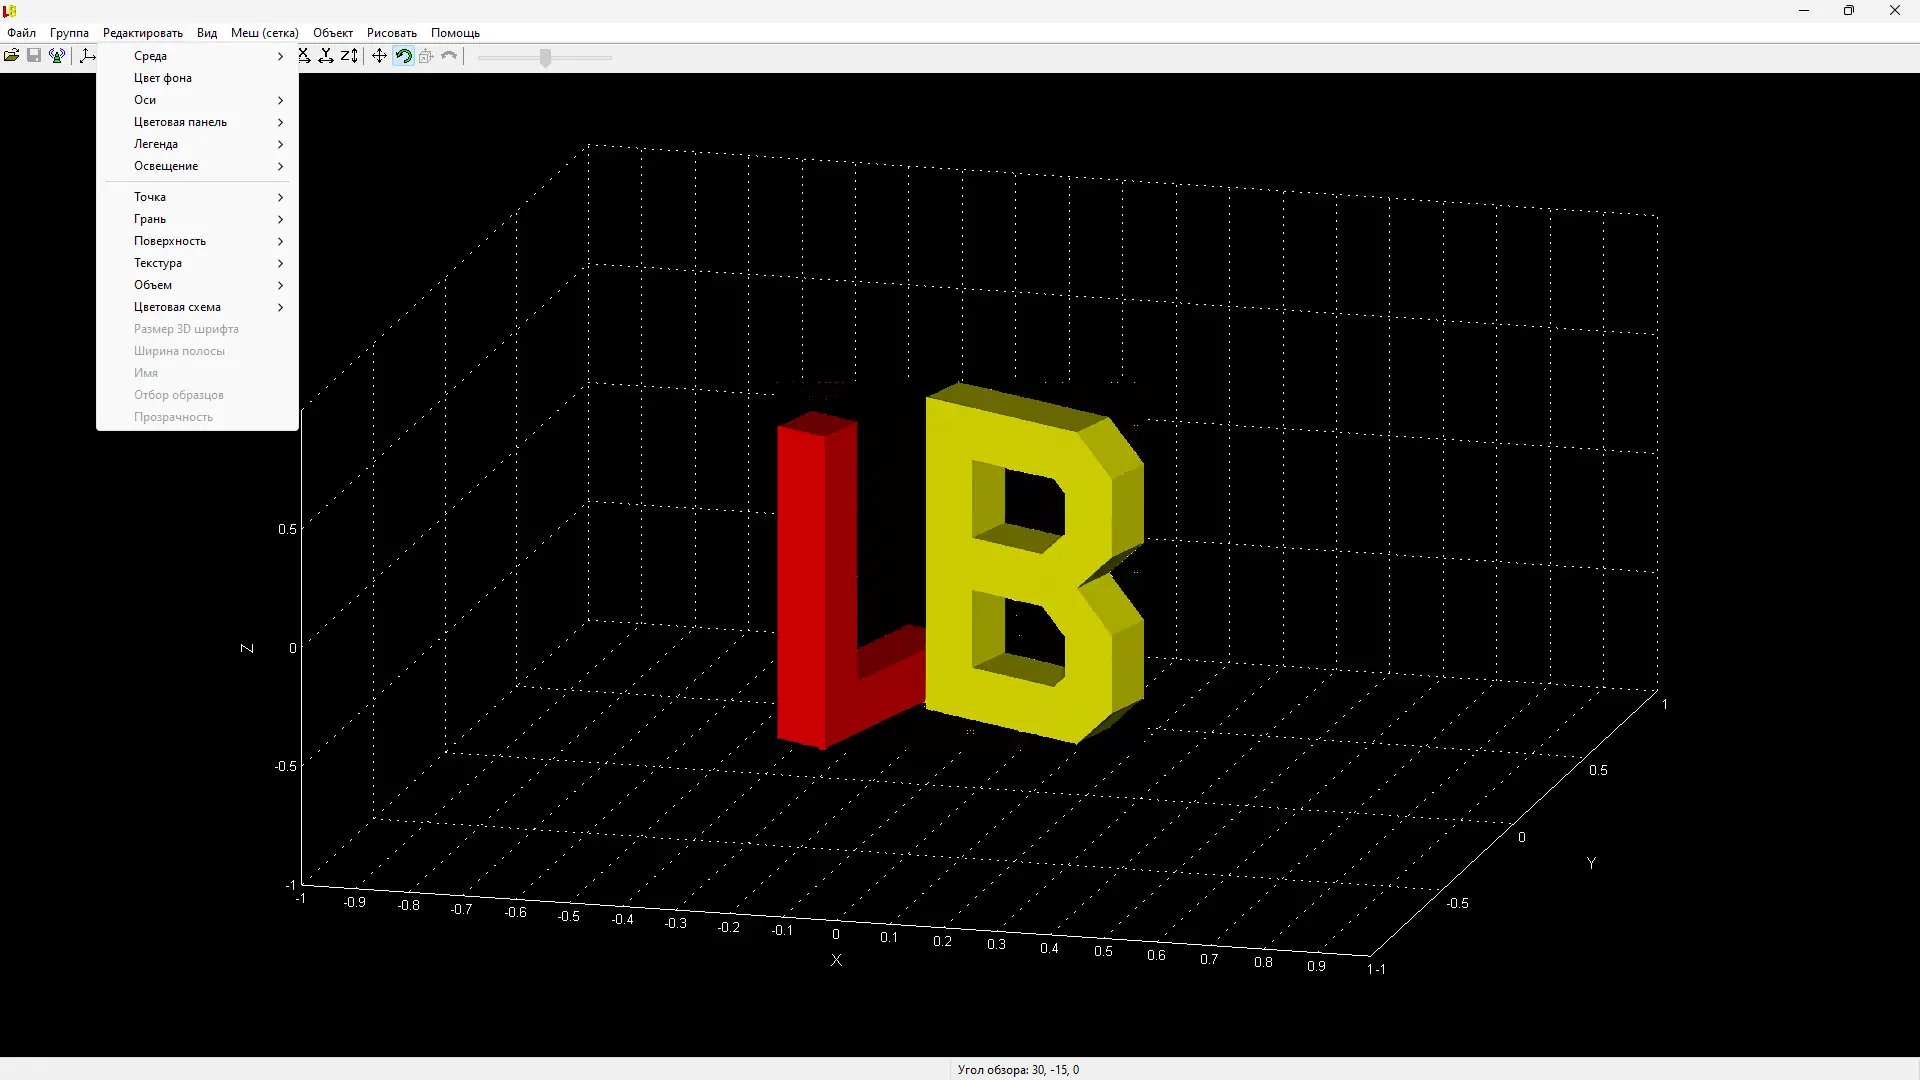The width and height of the screenshot is (1920, 1080).
Task: Click the broadcast antenna toolbar icon
Action: tap(57, 56)
